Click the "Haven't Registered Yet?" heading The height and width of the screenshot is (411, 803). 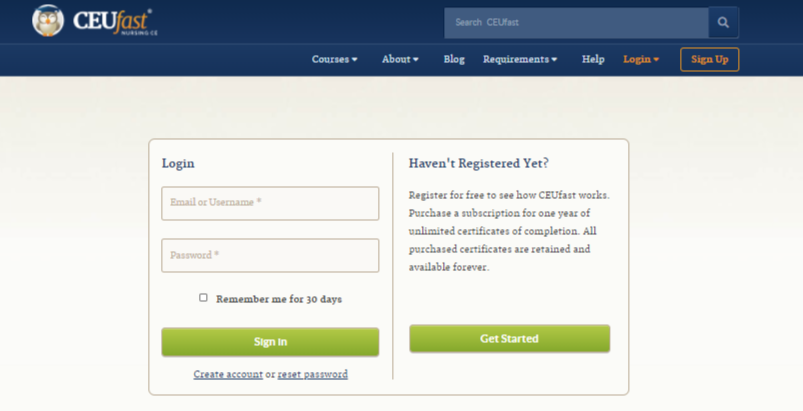pos(478,163)
